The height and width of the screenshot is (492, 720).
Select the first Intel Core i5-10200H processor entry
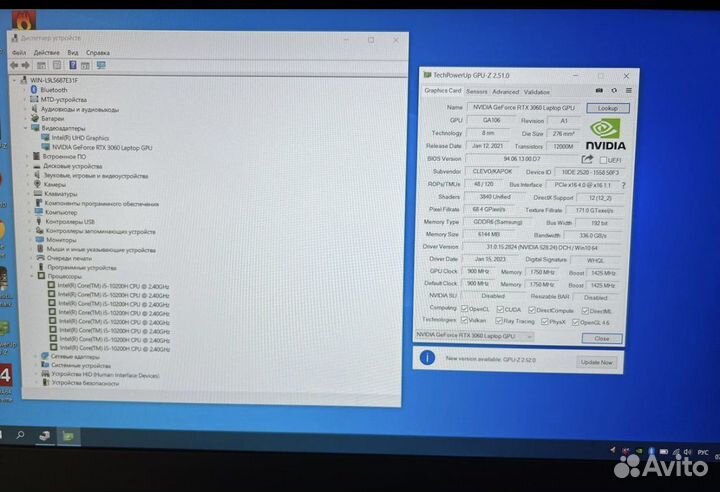pos(113,286)
